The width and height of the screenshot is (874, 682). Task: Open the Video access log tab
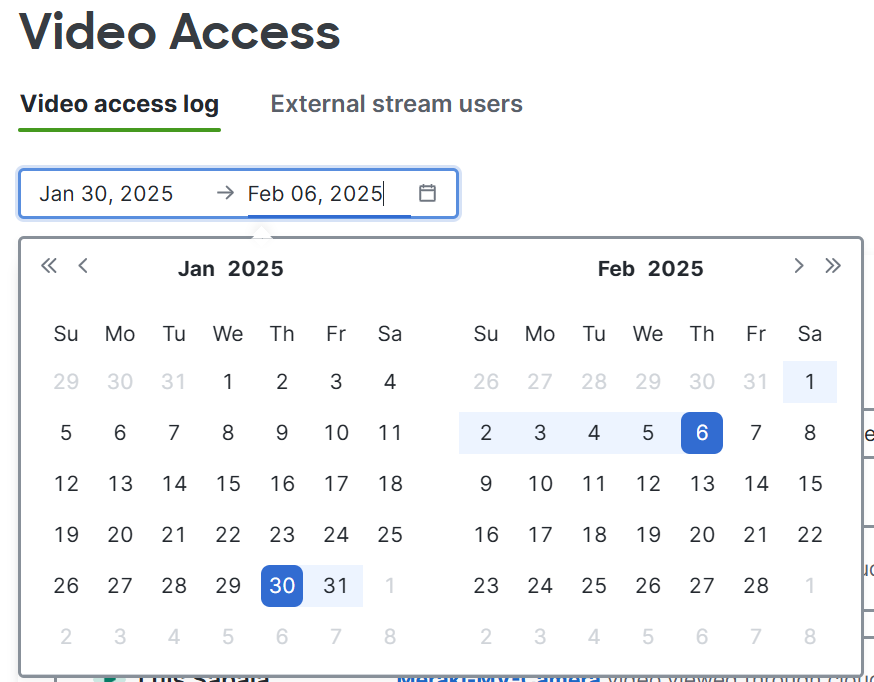tap(119, 104)
